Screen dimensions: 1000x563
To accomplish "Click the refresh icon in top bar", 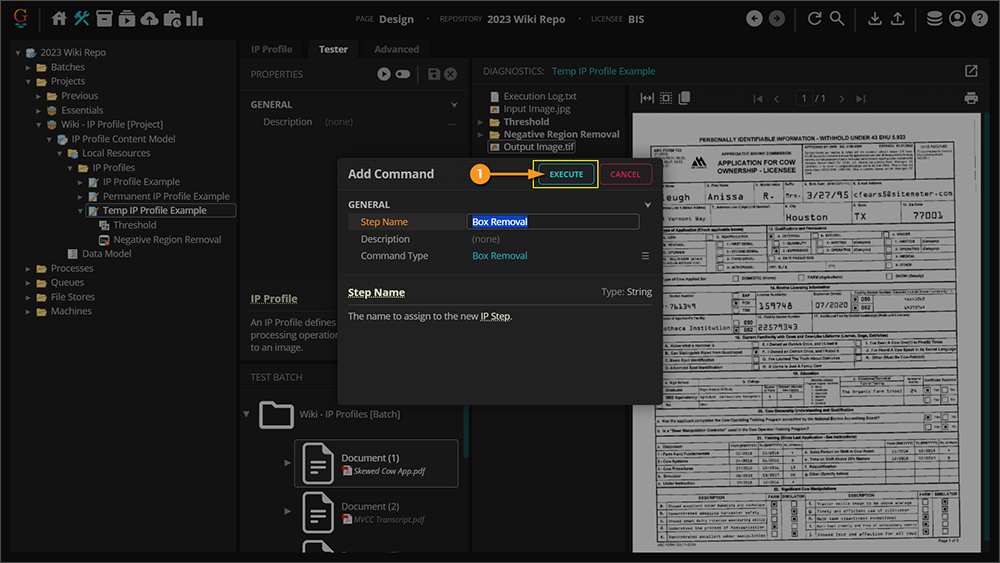I will (814, 19).
